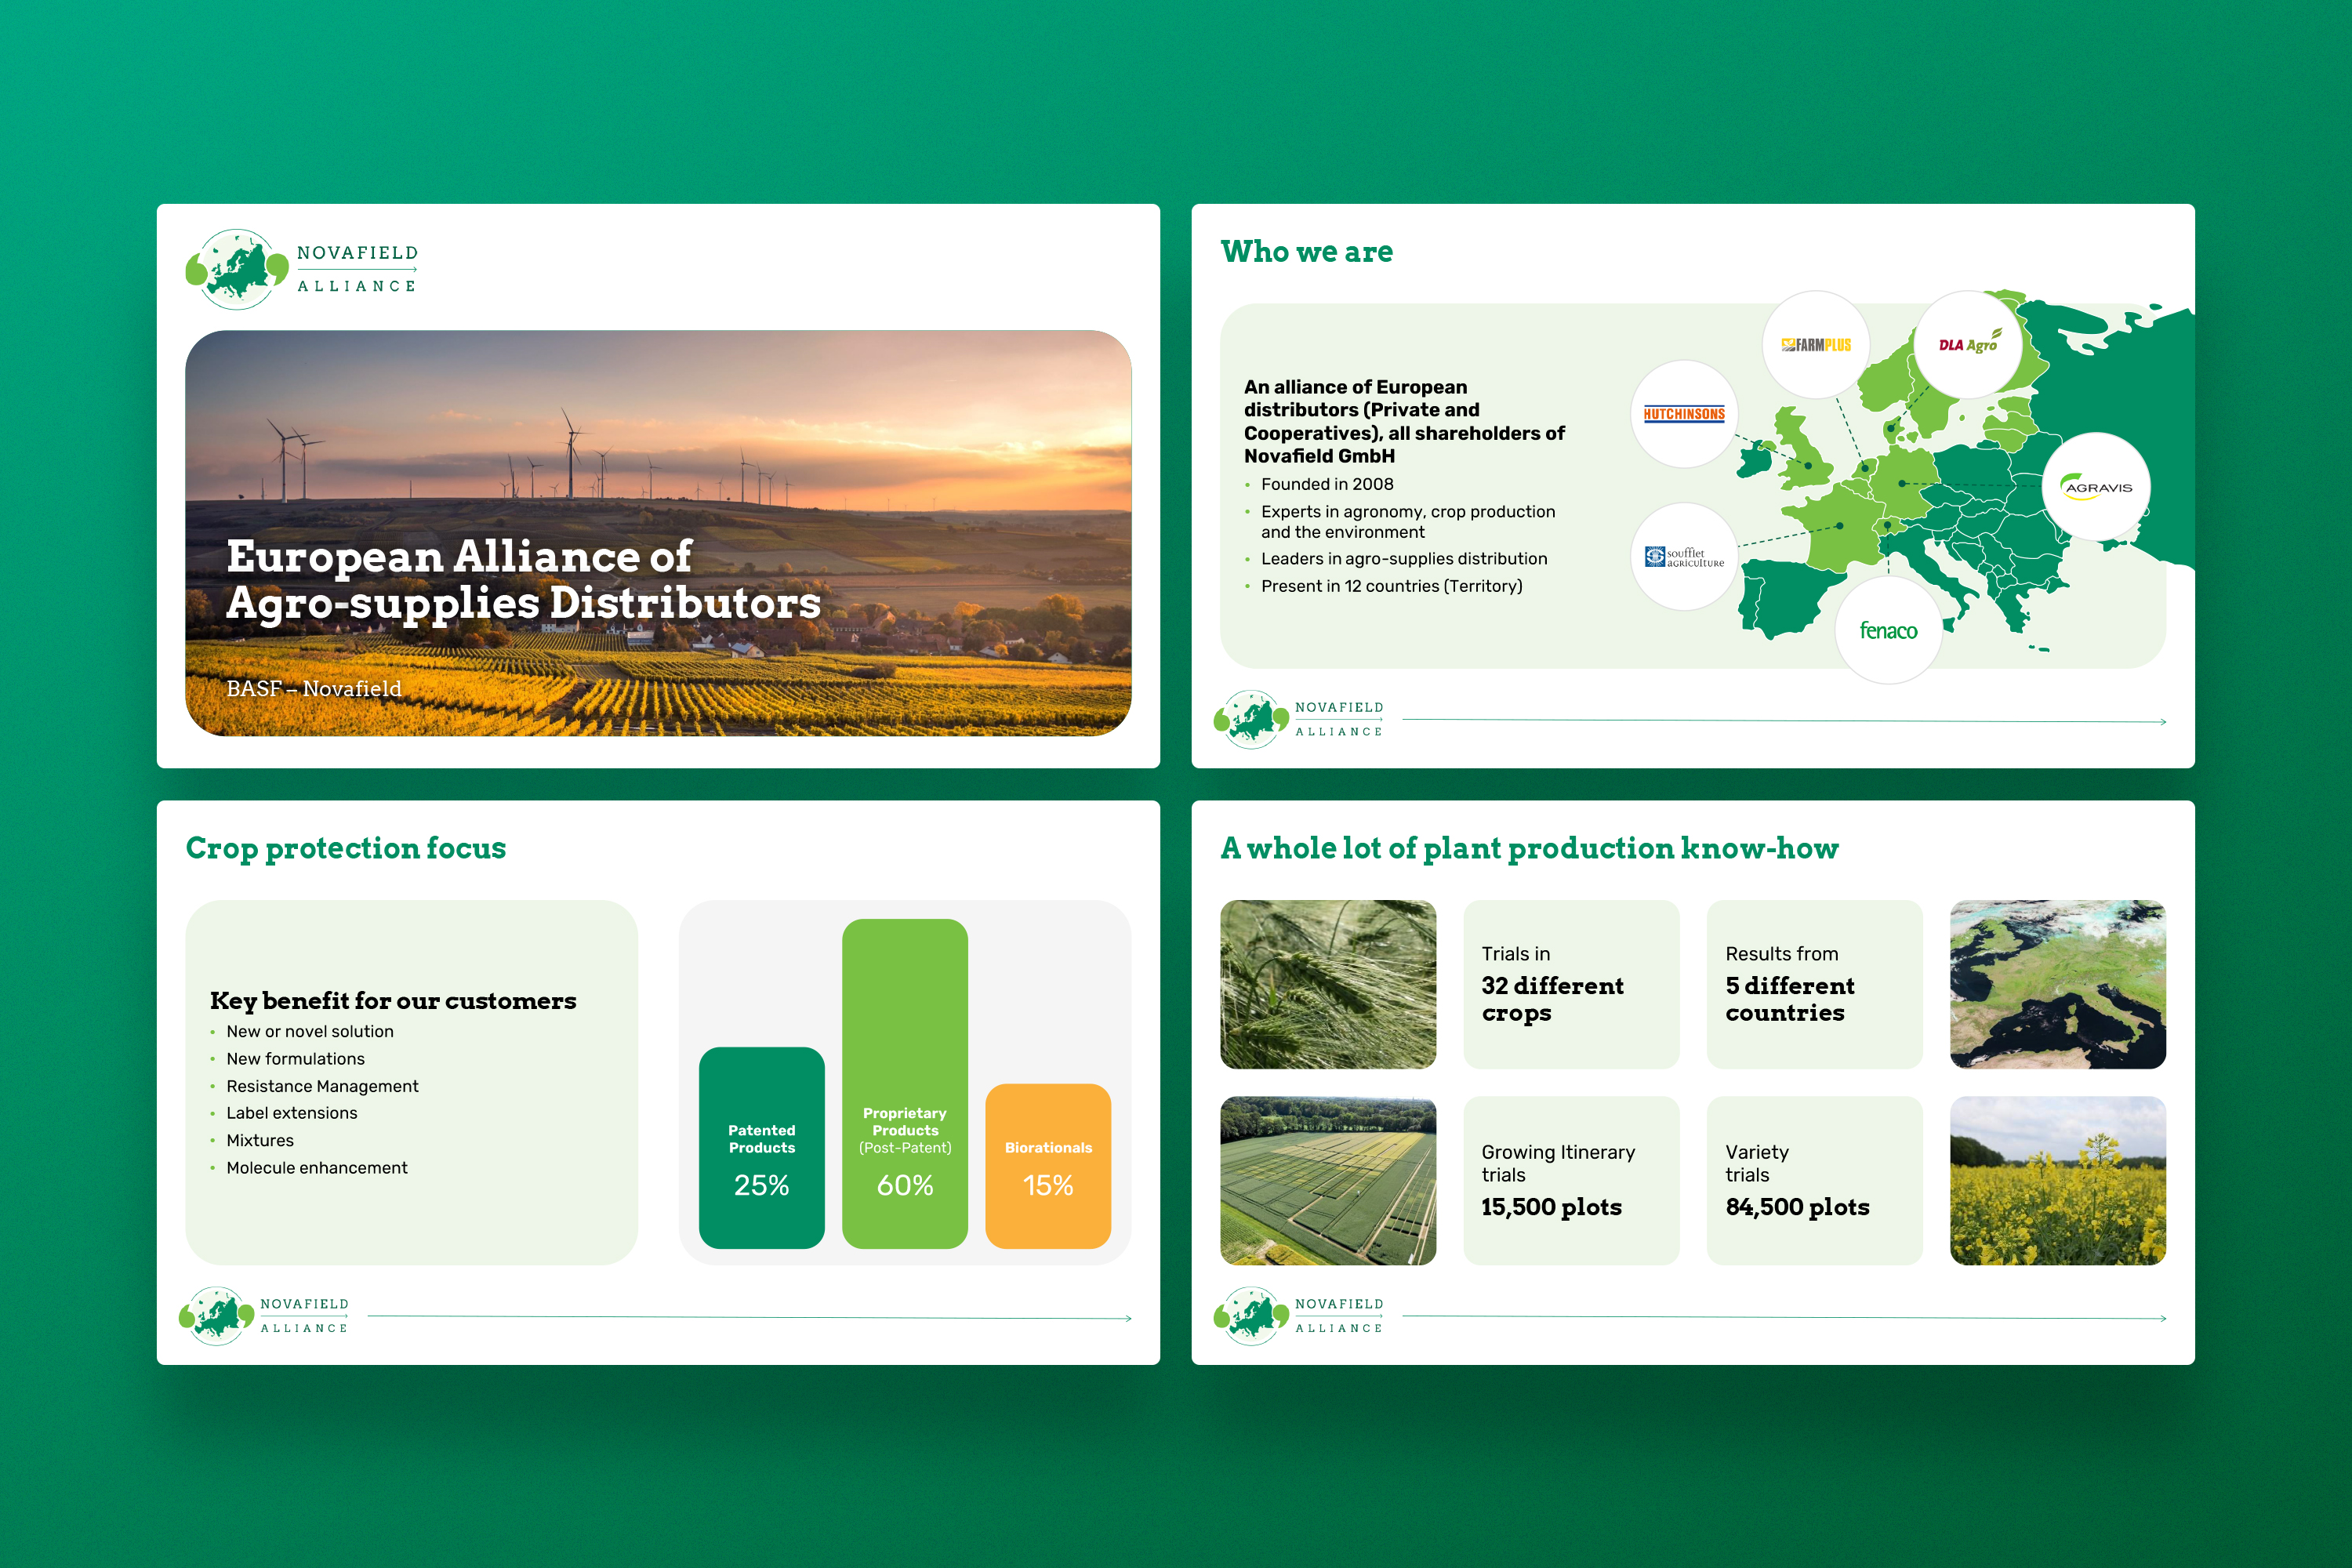Click the Hutchinsons logo circle
The width and height of the screenshot is (2352, 1568).
pyautogui.click(x=1684, y=414)
